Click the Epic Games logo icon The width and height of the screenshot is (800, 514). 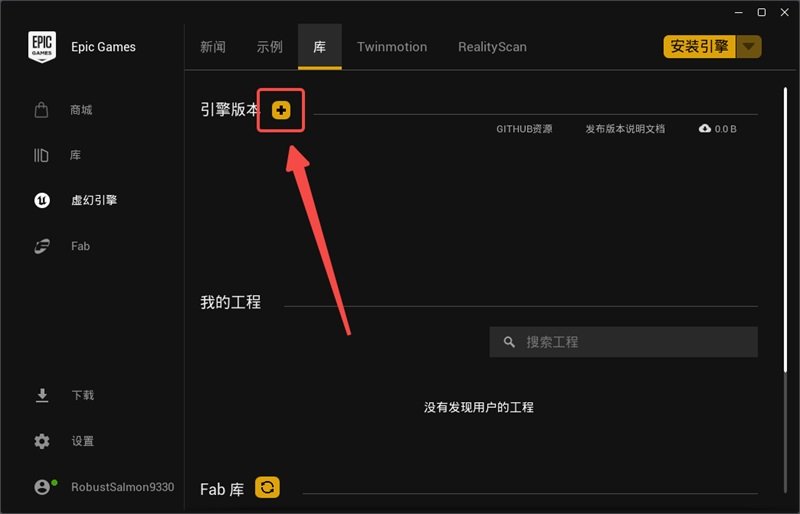click(42, 47)
